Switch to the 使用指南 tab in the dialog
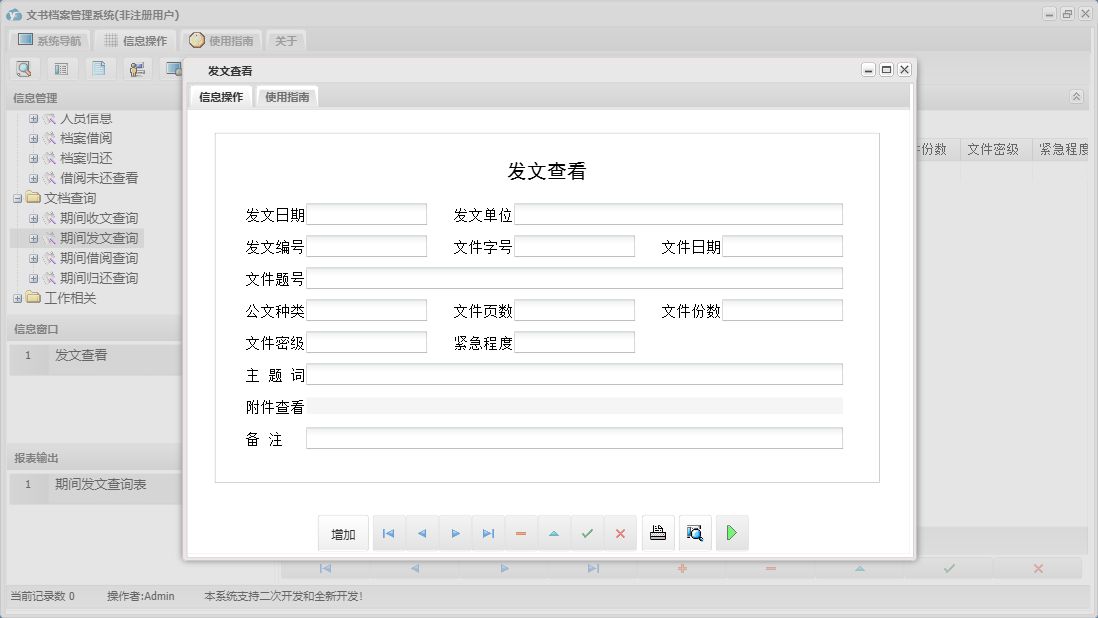Viewport: 1098px width, 618px height. [287, 97]
